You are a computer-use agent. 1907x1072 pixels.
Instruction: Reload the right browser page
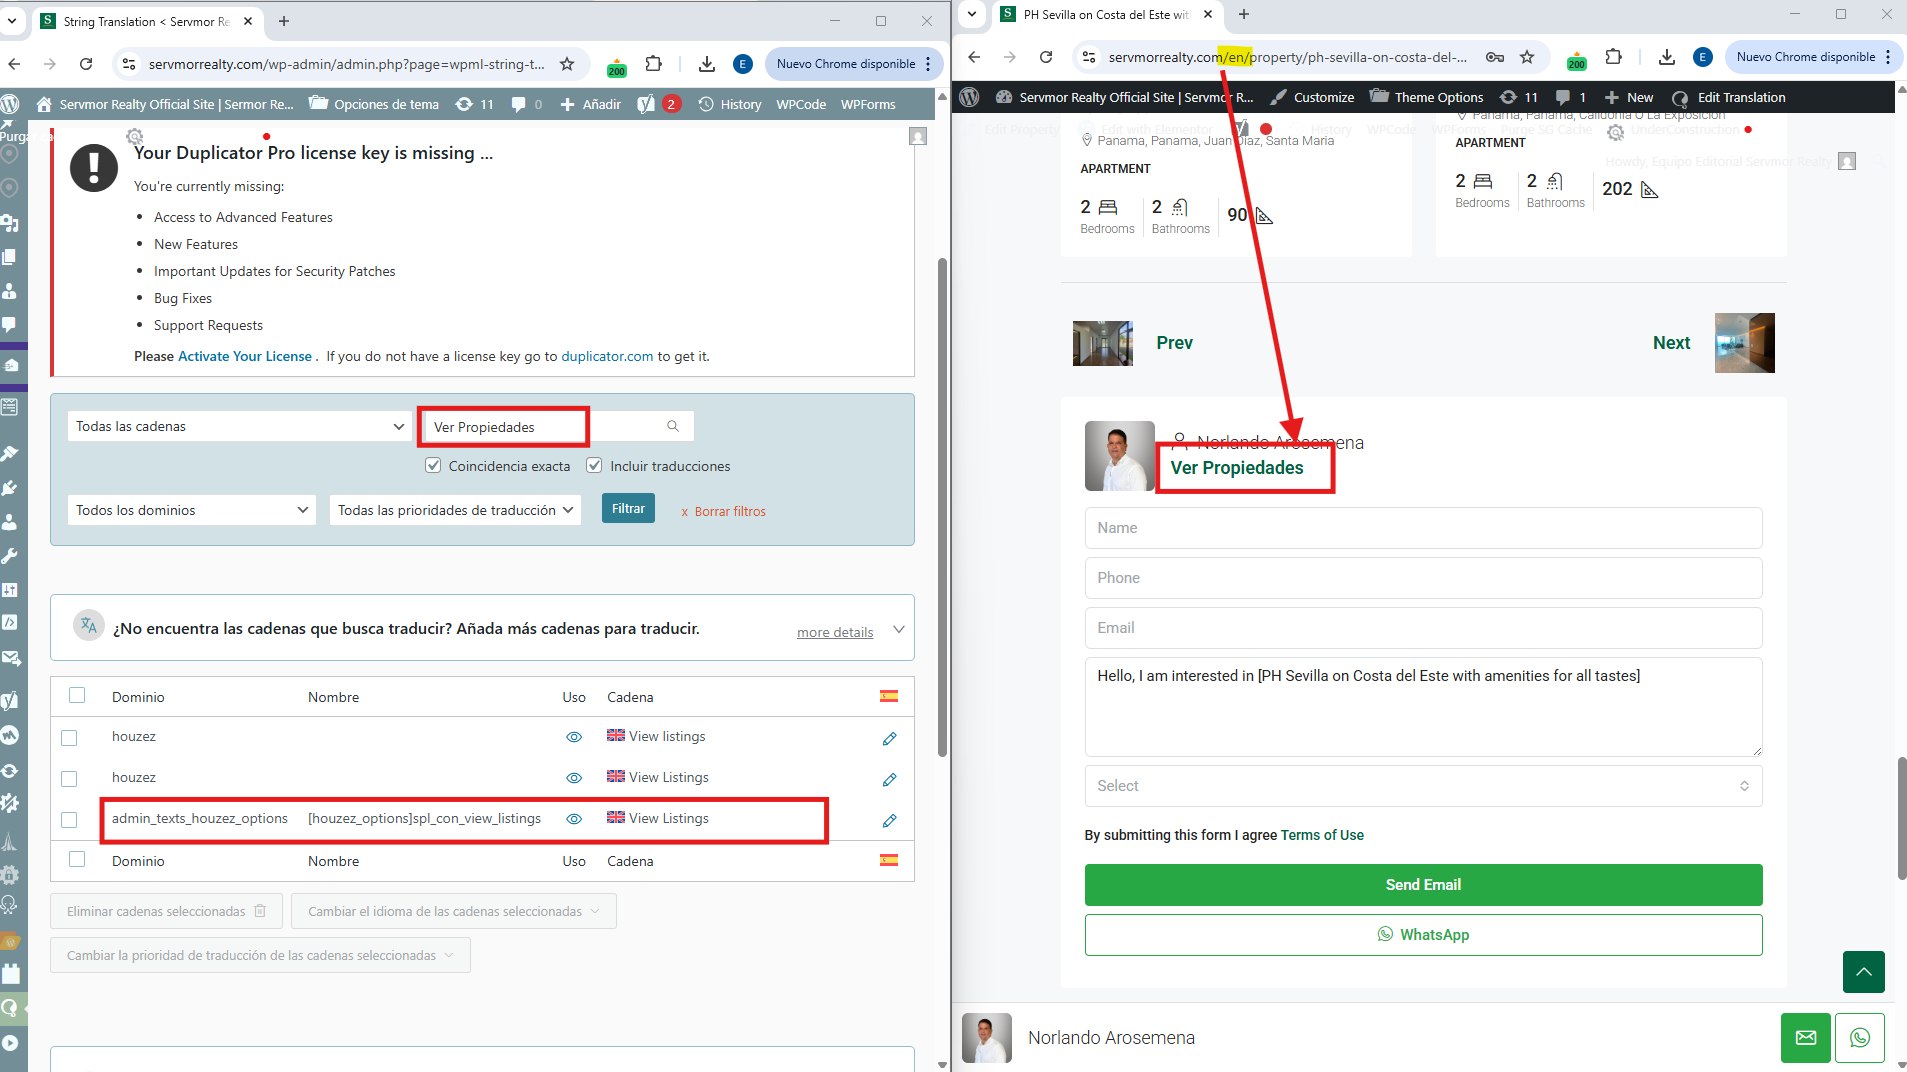[x=1046, y=57]
